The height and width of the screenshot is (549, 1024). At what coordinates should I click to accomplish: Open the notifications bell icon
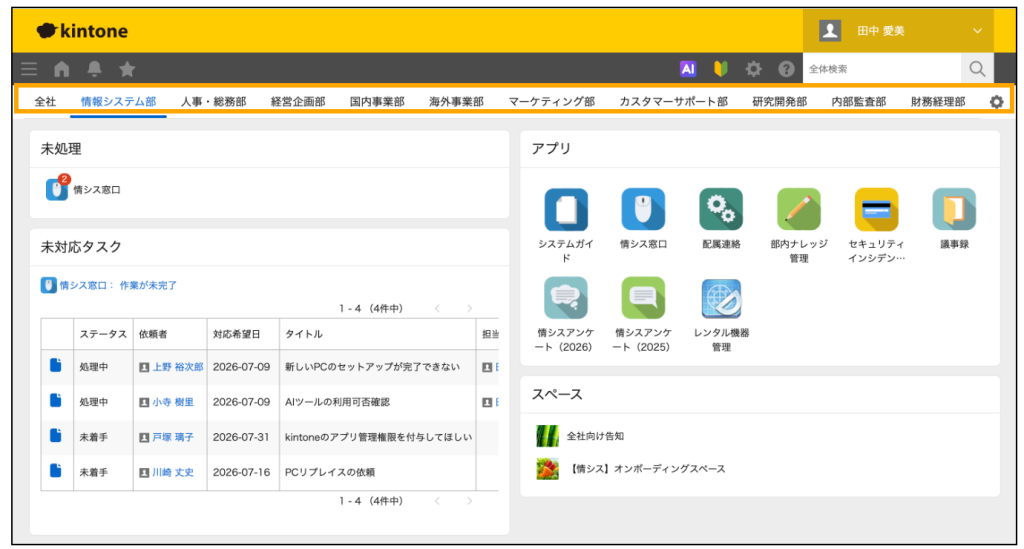tap(95, 69)
